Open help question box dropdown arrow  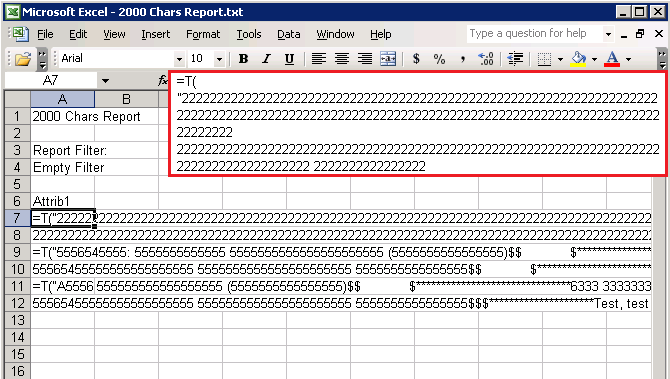[608, 34]
